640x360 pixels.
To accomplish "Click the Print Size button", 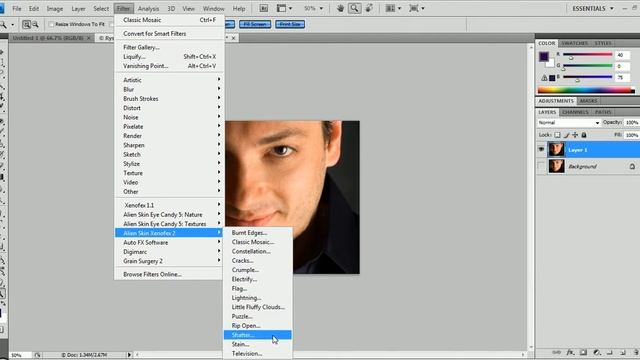I will pos(290,24).
